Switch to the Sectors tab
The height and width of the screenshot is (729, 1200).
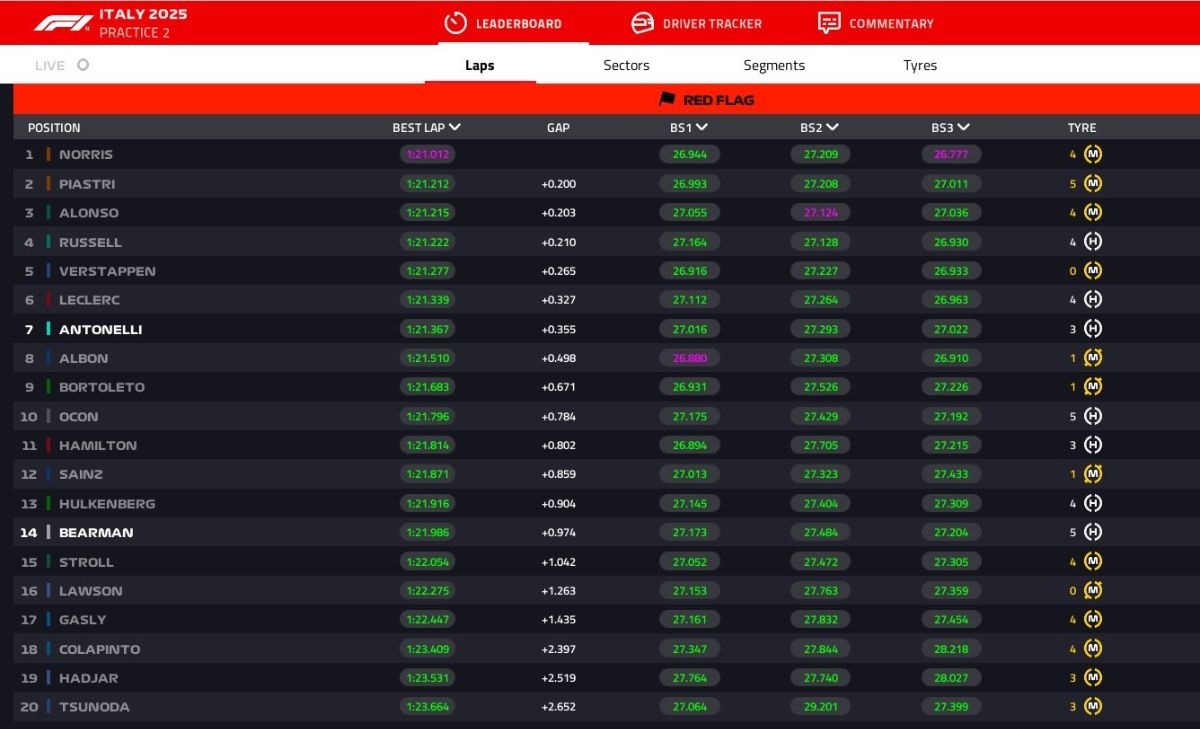click(626, 65)
